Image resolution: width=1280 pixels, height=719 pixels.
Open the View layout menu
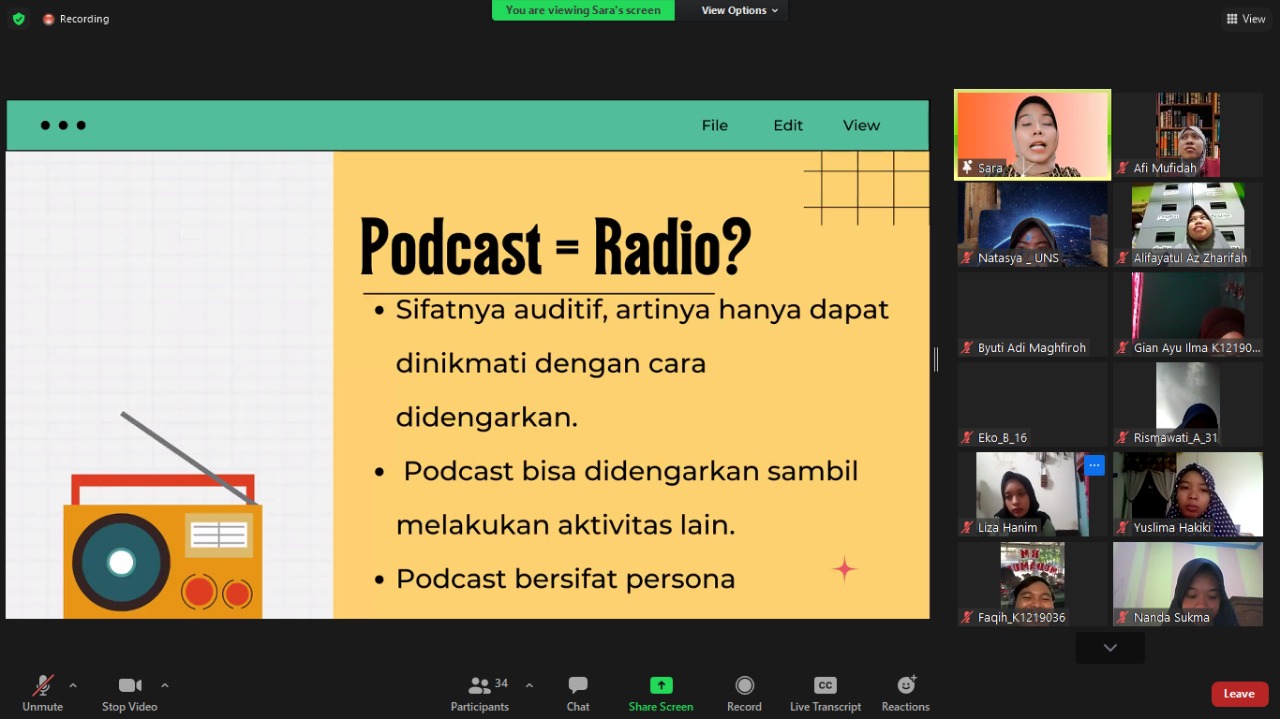(x=1246, y=19)
